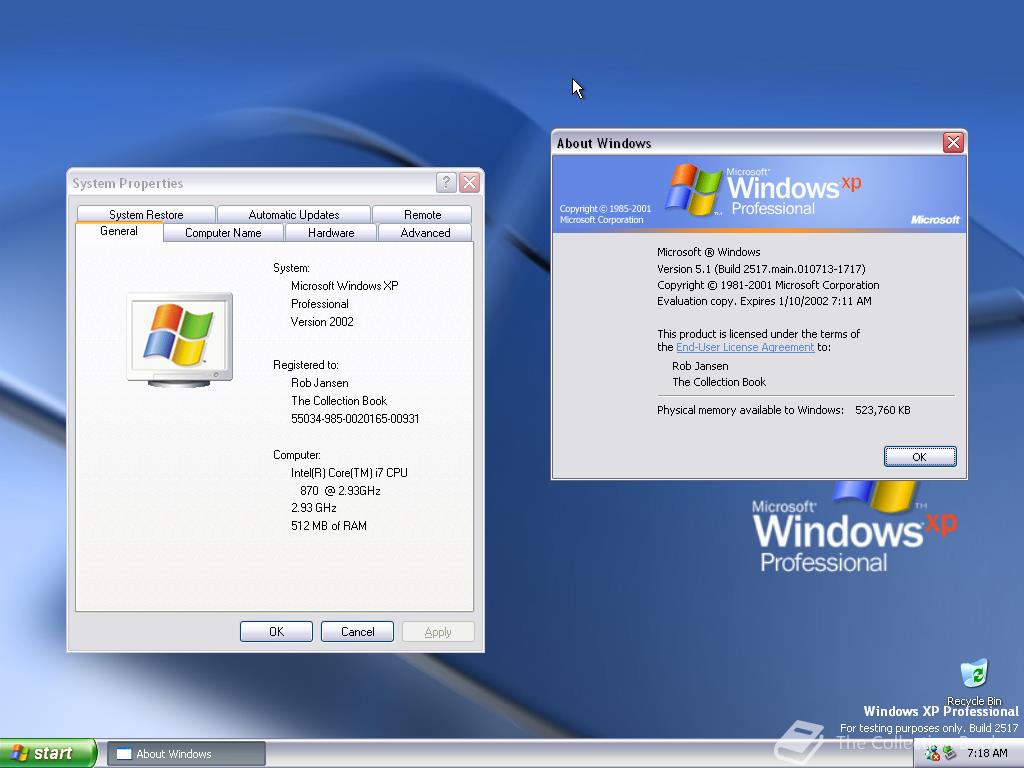Viewport: 1024px width, 768px height.
Task: Click the About Windows title bar
Action: pyautogui.click(x=748, y=142)
